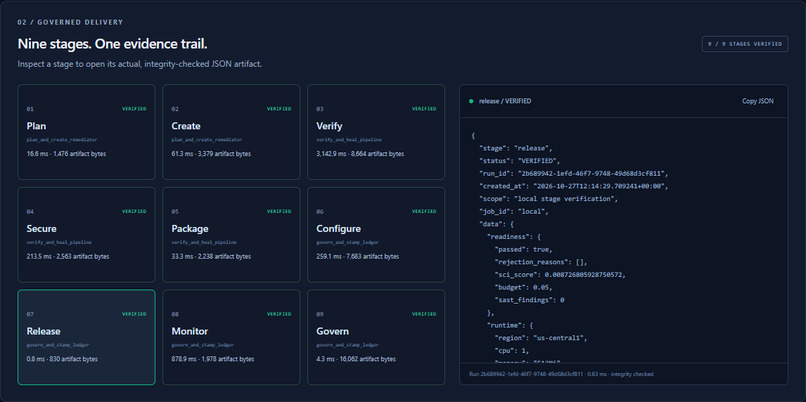Click the "job_id": "local" JSON line
This screenshot has width=806, height=402.
[x=516, y=211]
